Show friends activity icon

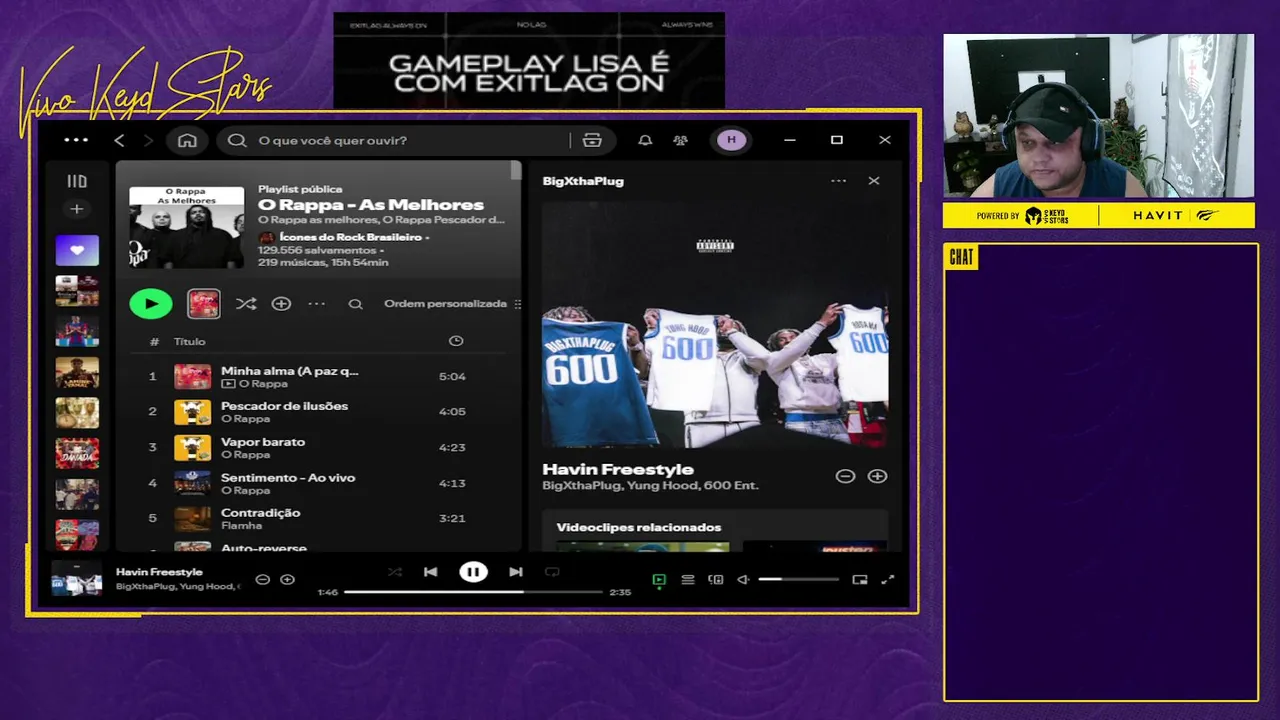coord(680,140)
